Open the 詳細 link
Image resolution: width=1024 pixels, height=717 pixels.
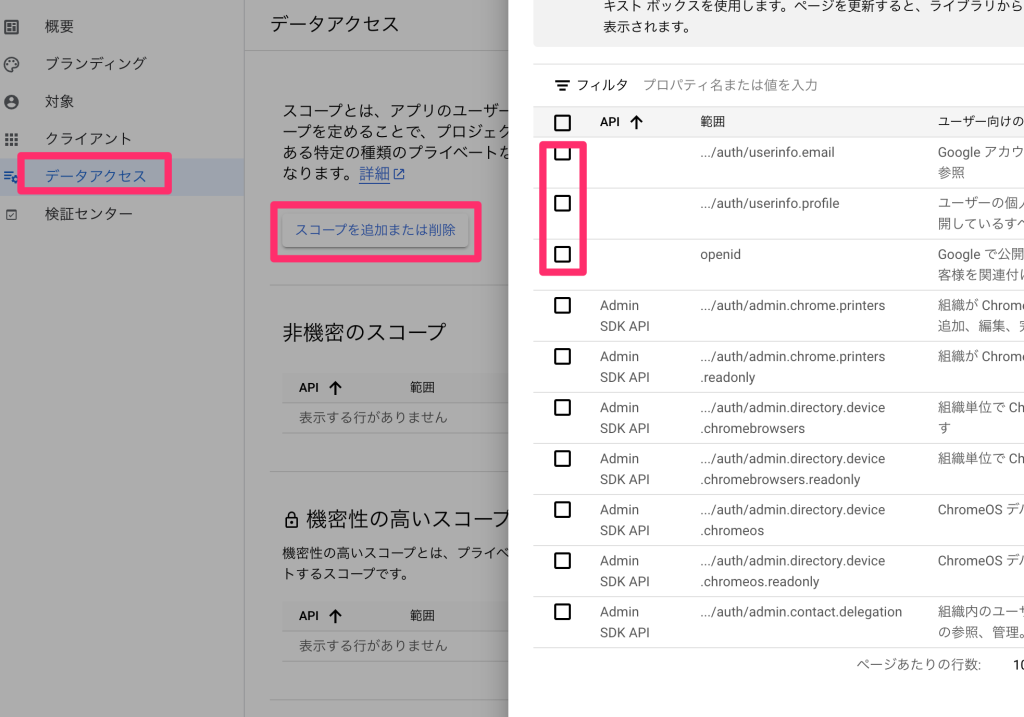coord(374,174)
